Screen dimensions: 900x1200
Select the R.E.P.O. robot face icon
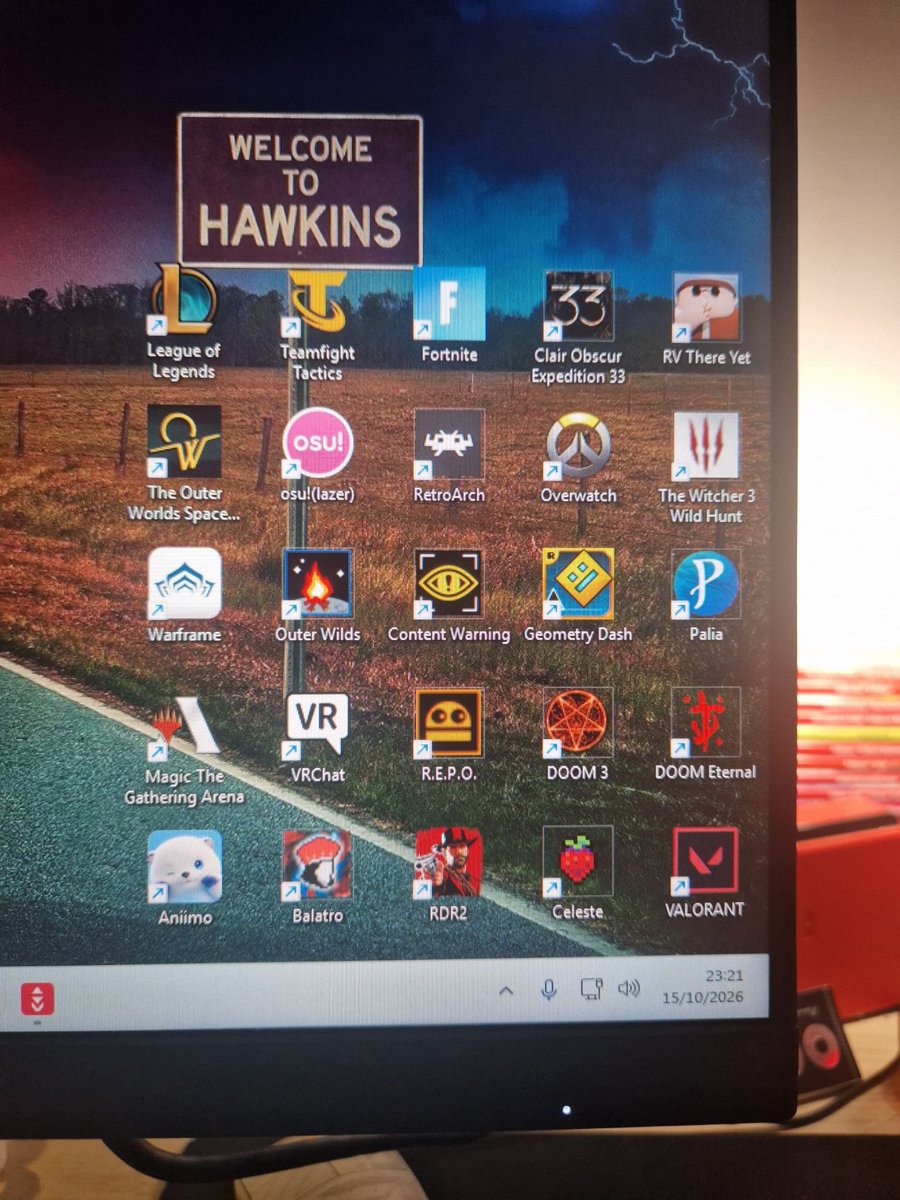[x=449, y=723]
